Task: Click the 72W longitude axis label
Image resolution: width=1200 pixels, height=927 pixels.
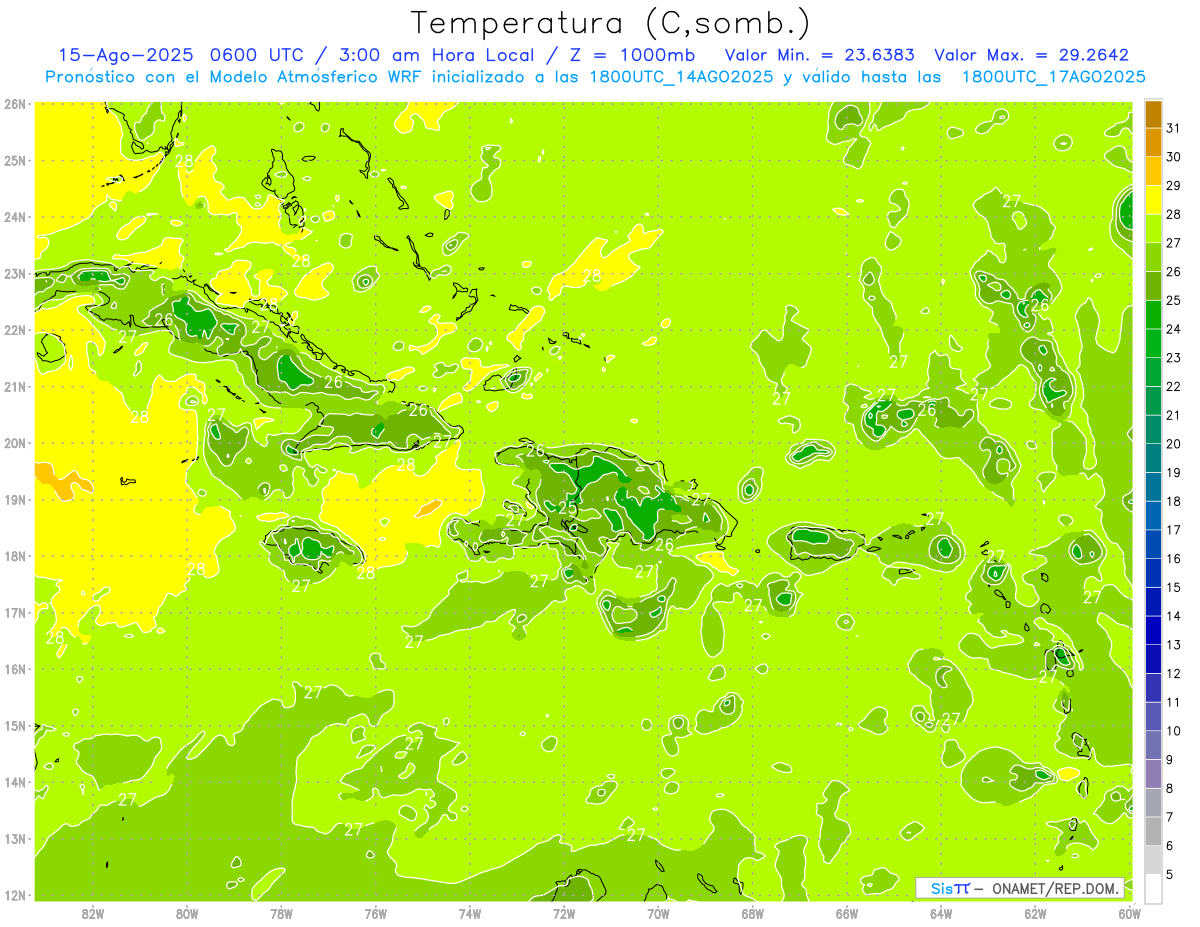Action: (564, 913)
